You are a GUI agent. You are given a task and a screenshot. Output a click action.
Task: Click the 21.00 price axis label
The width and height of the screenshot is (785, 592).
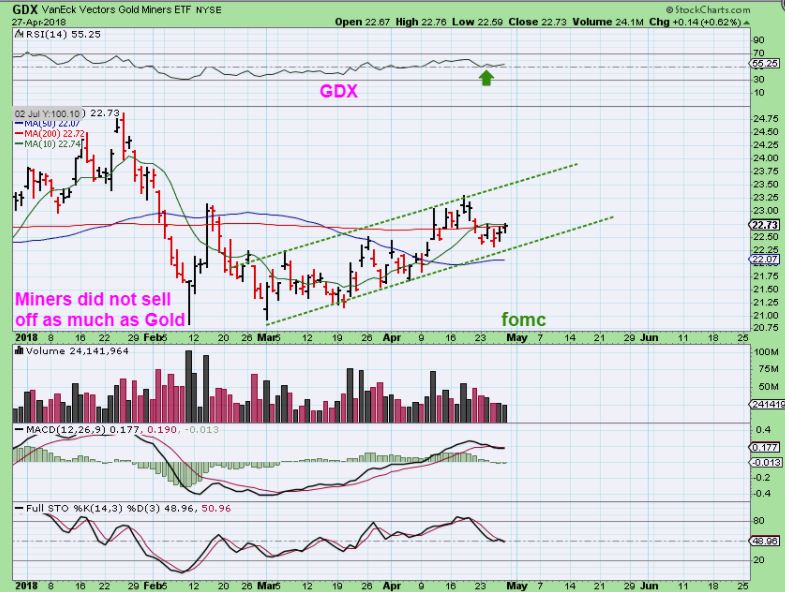pyautogui.click(x=766, y=315)
